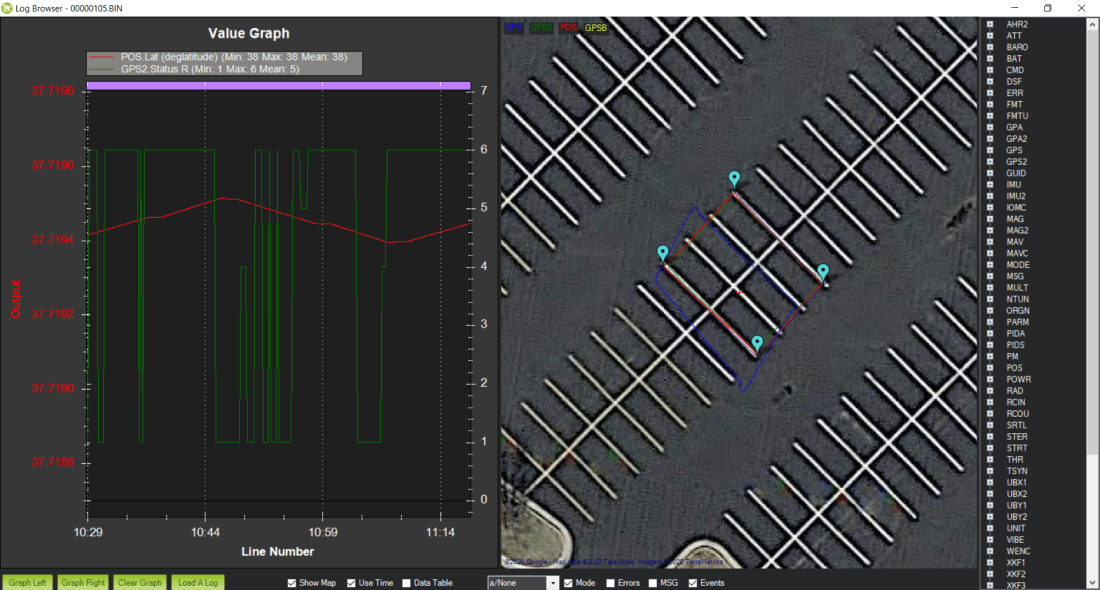This screenshot has height=590, width=1100.
Task: Click the yellow GPSB legend label on map
Action: pyautogui.click(x=595, y=28)
